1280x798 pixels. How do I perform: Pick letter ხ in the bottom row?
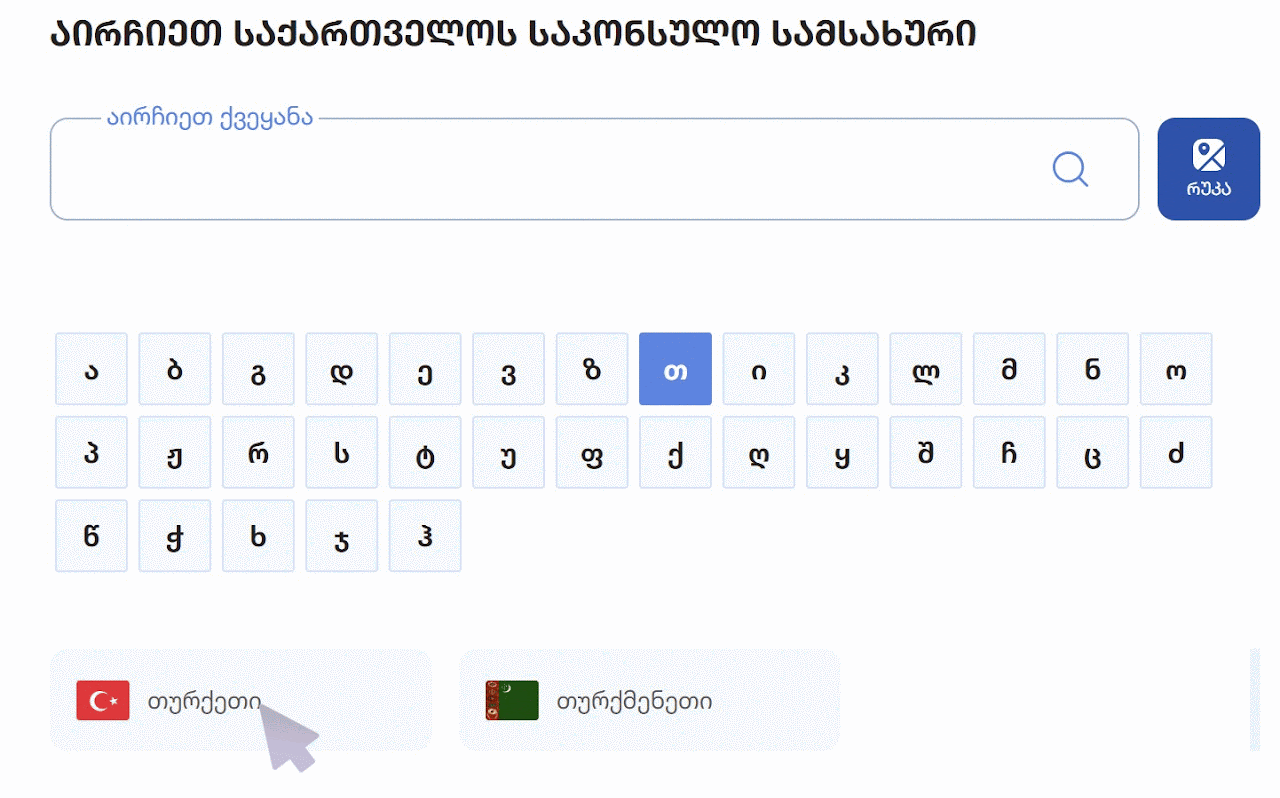coord(258,536)
